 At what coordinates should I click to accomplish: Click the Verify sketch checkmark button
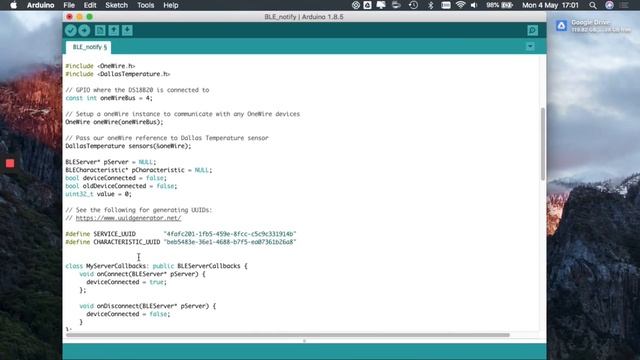click(x=71, y=30)
